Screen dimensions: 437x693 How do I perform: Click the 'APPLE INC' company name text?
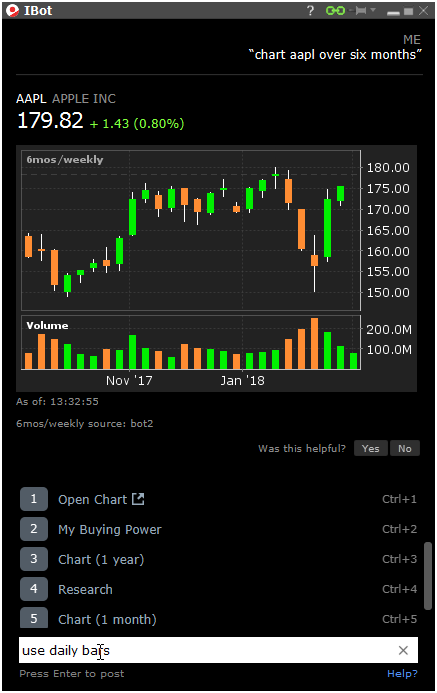(84, 99)
